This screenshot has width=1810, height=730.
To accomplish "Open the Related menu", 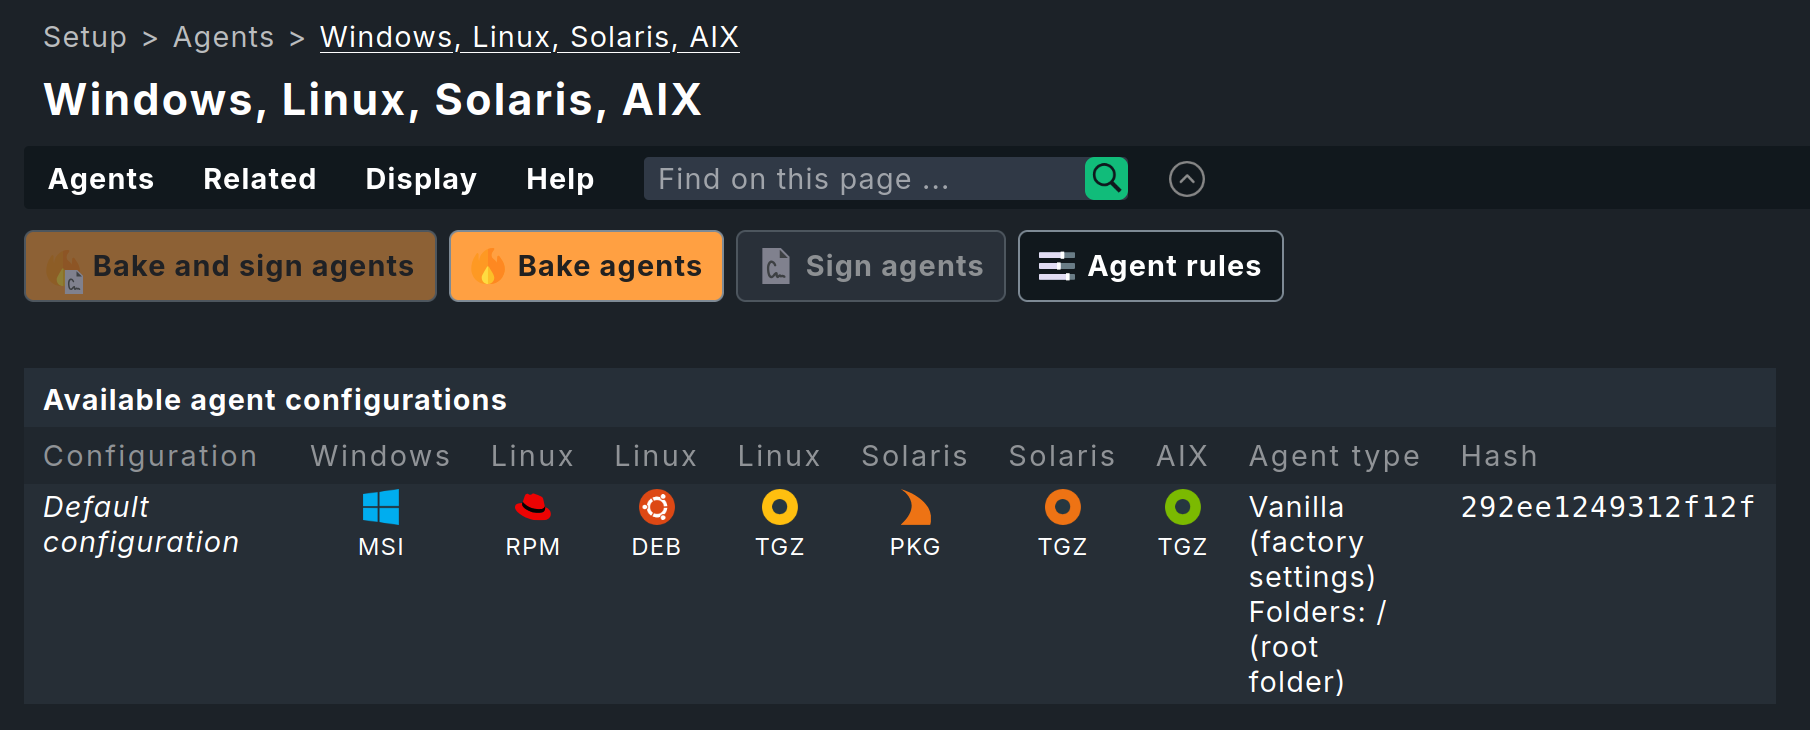I will click(x=259, y=178).
